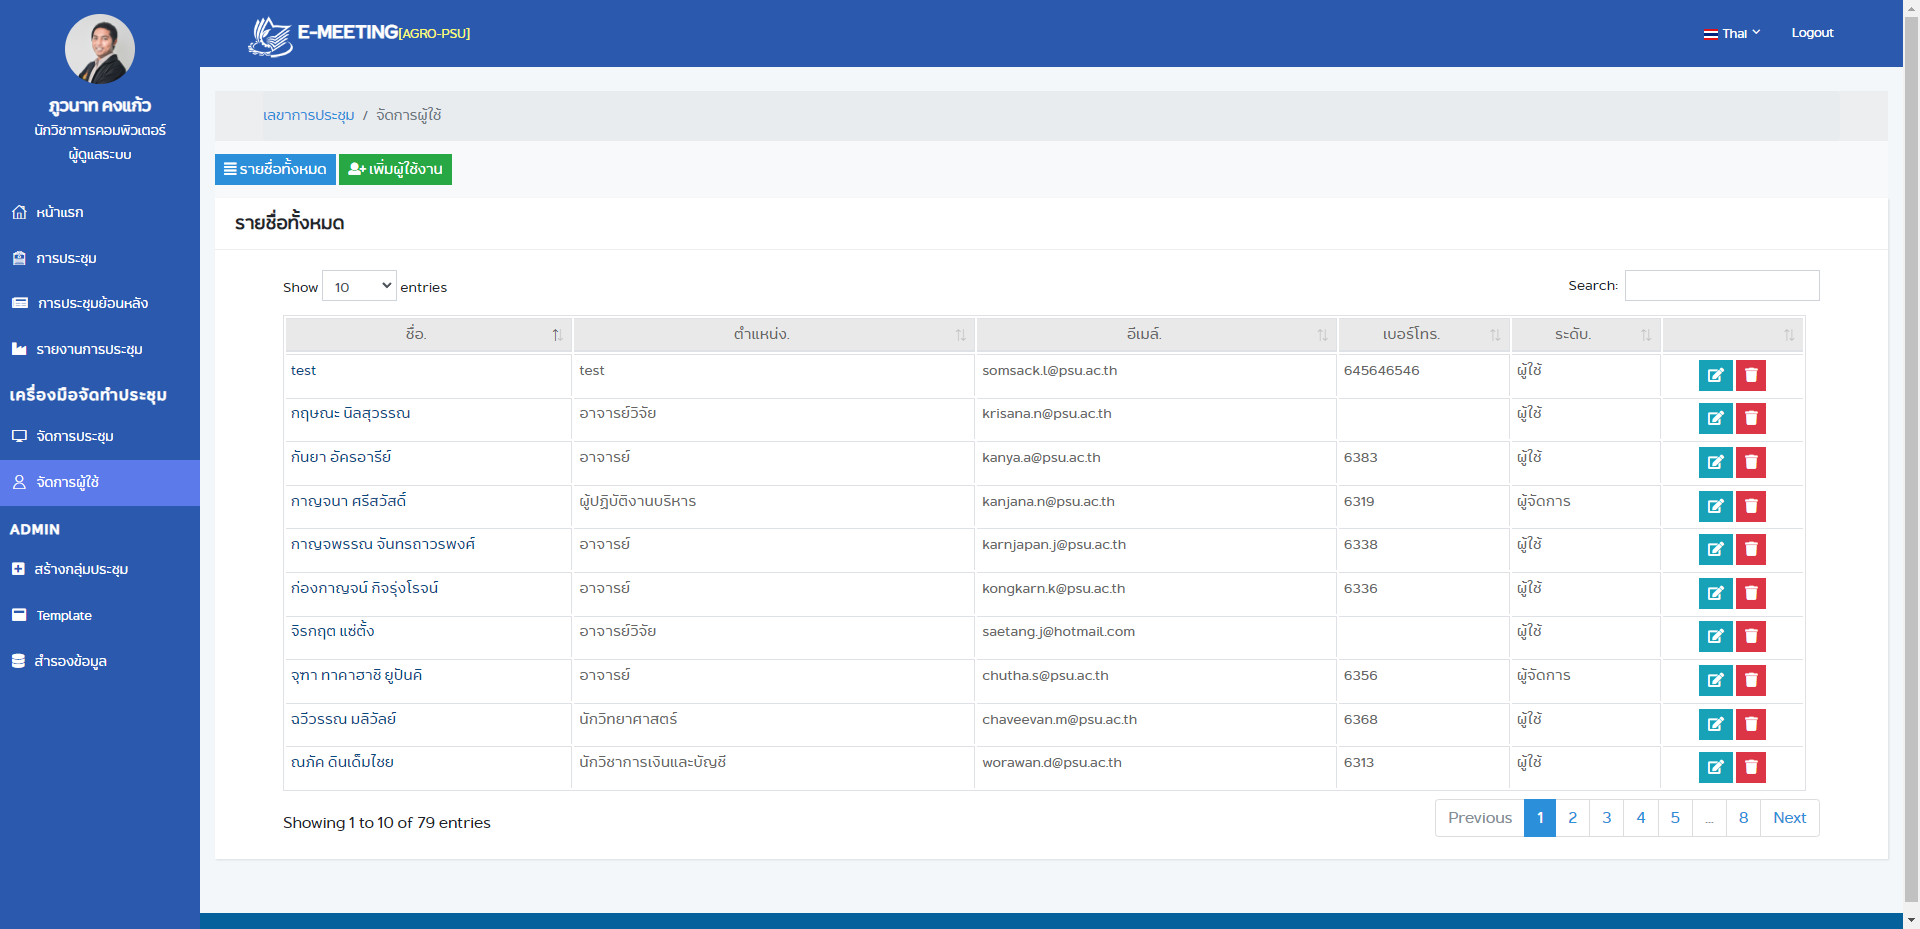Click the E-MEETING logo in header
Viewport: 1920px width, 929px height.
[359, 35]
